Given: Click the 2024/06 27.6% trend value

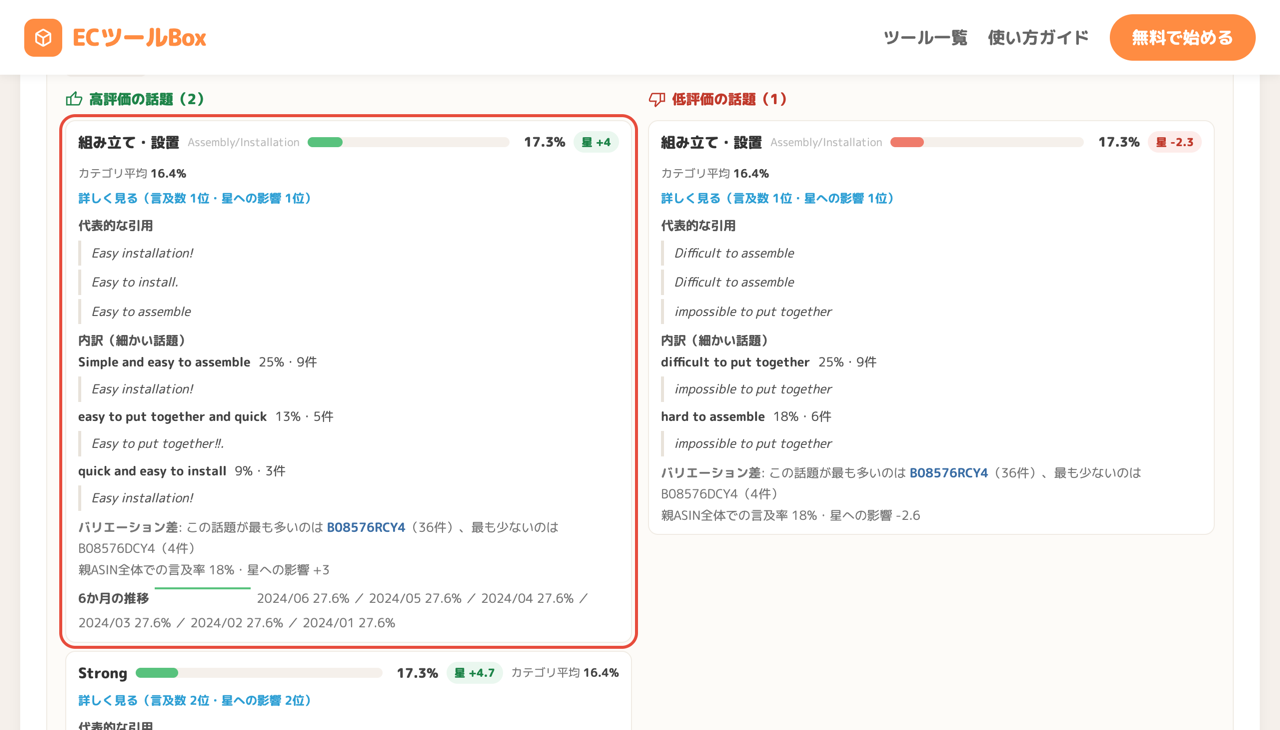Looking at the screenshot, I should pos(303,598).
